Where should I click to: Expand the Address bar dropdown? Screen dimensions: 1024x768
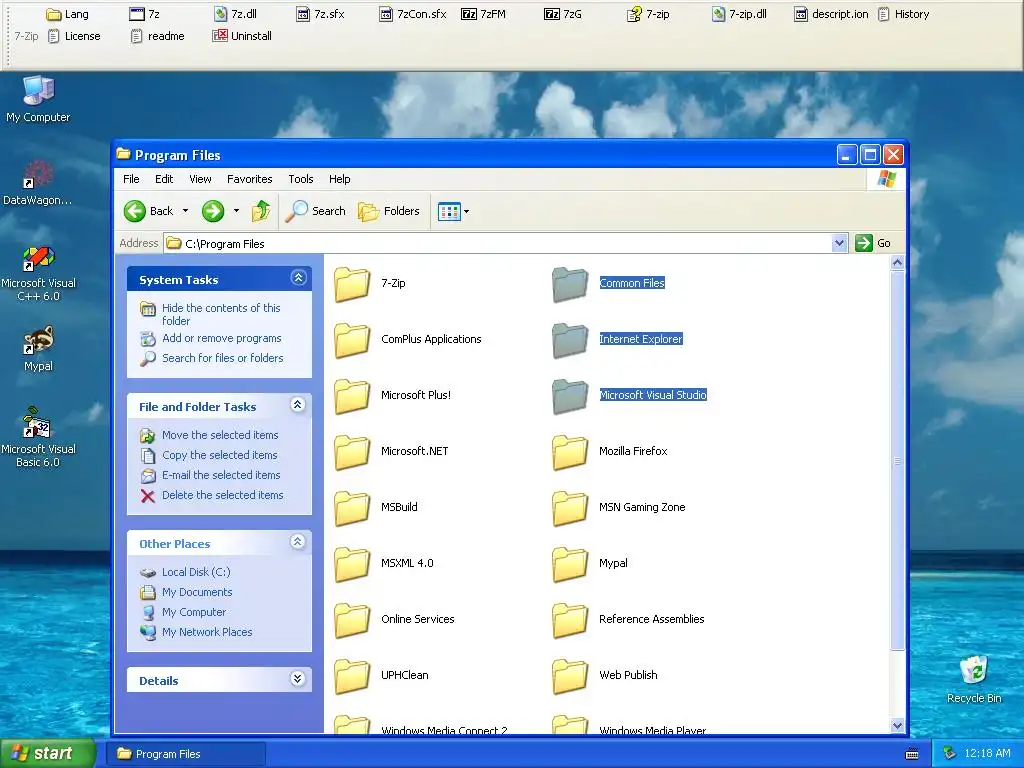840,244
